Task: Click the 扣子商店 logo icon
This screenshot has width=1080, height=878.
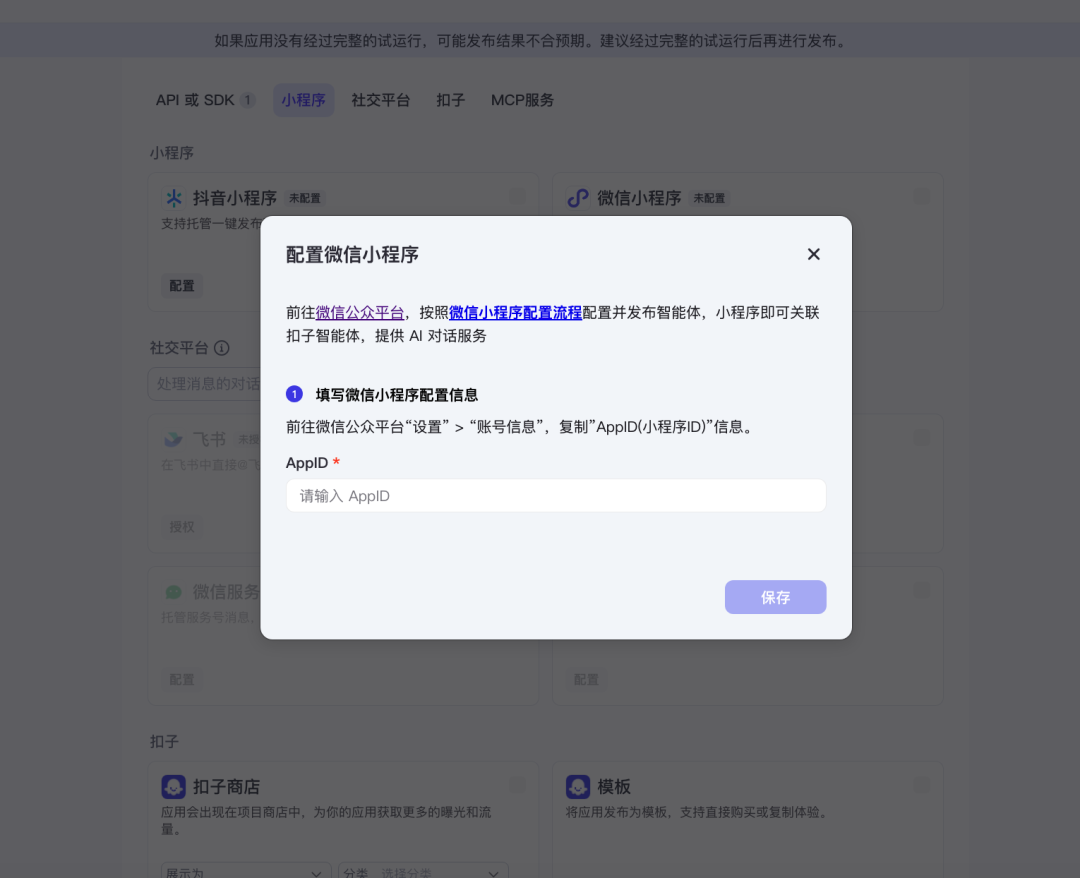Action: coord(174,786)
